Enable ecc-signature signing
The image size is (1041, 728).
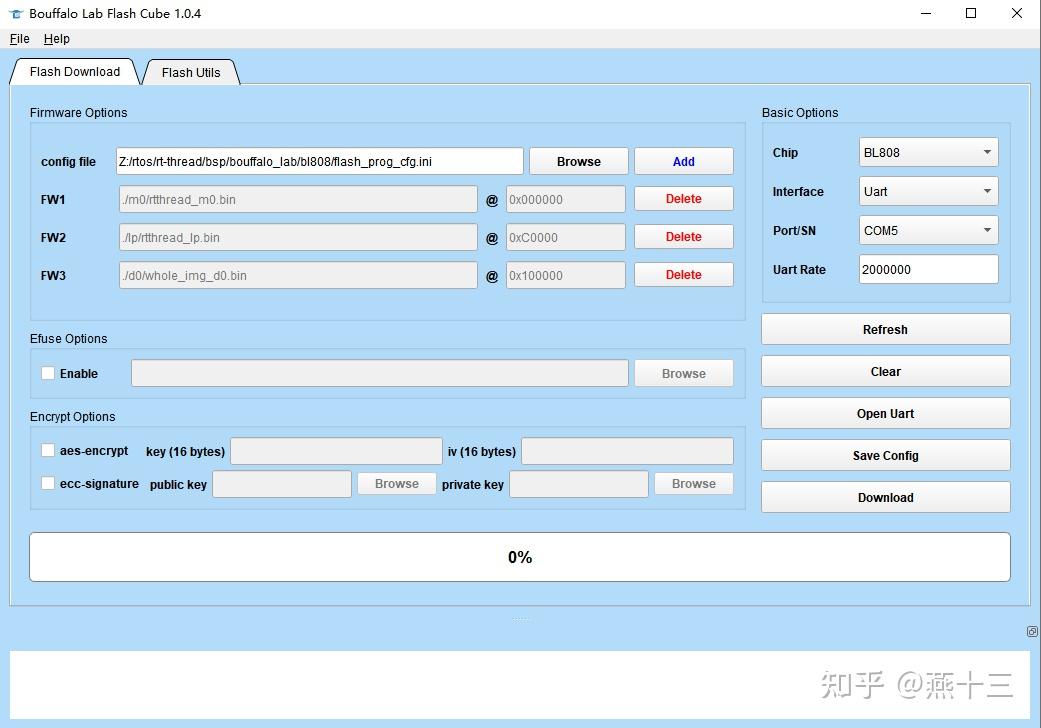point(47,483)
